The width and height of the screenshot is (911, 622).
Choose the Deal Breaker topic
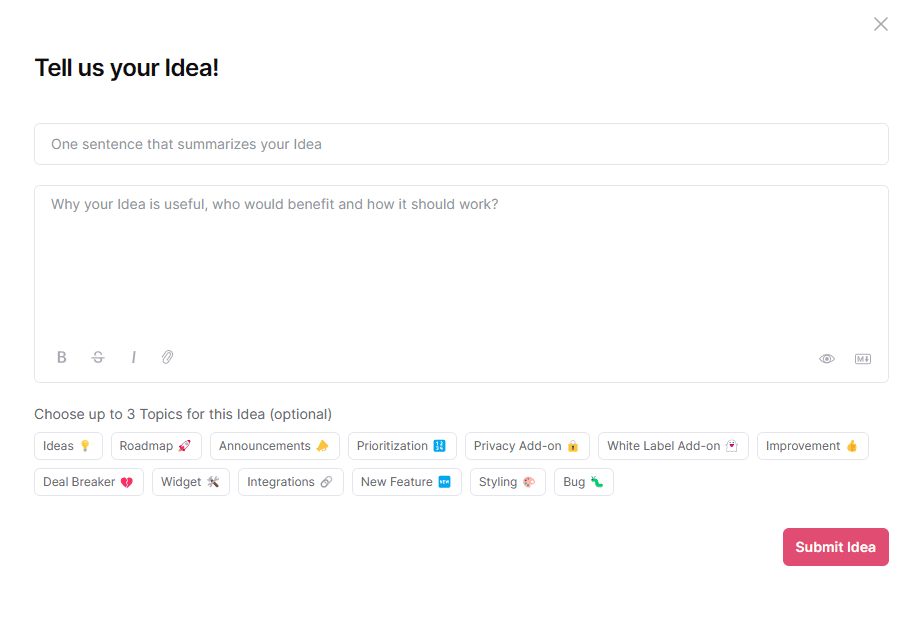(88, 481)
